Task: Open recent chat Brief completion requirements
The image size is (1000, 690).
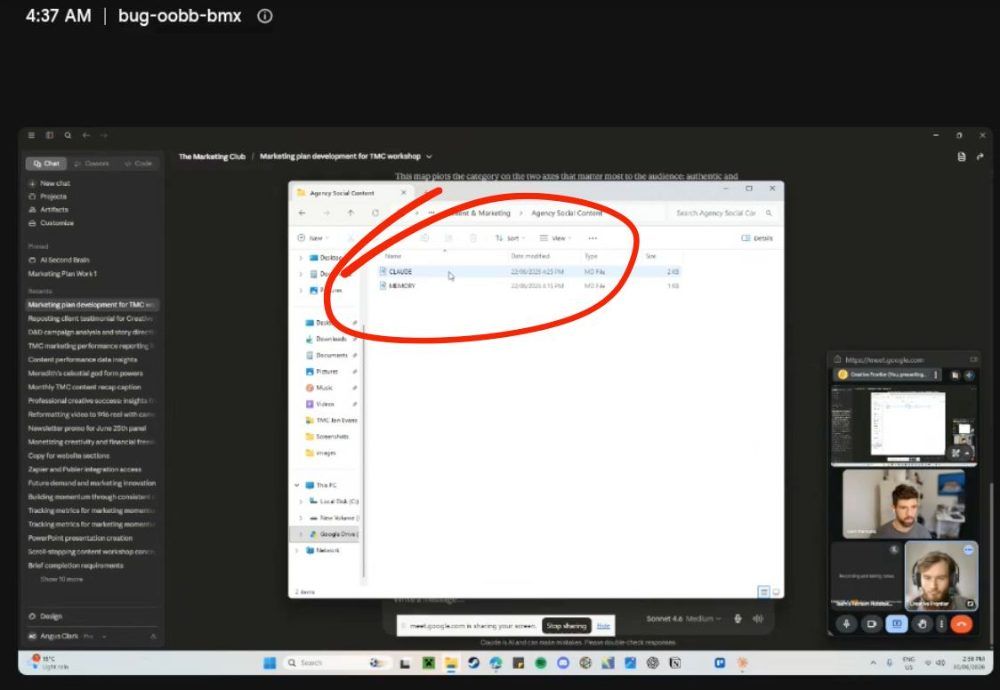Action: [75, 566]
